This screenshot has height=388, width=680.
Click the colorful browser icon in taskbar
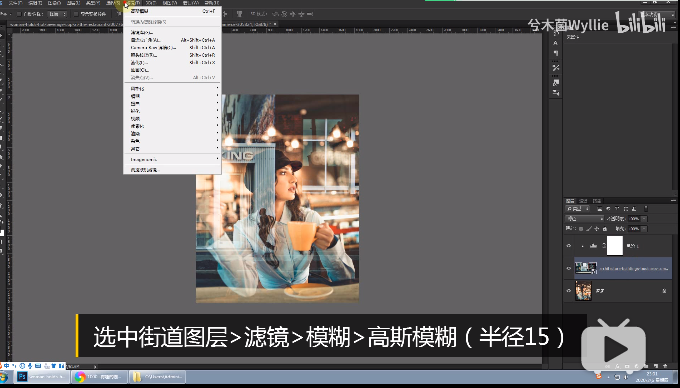pos(80,377)
